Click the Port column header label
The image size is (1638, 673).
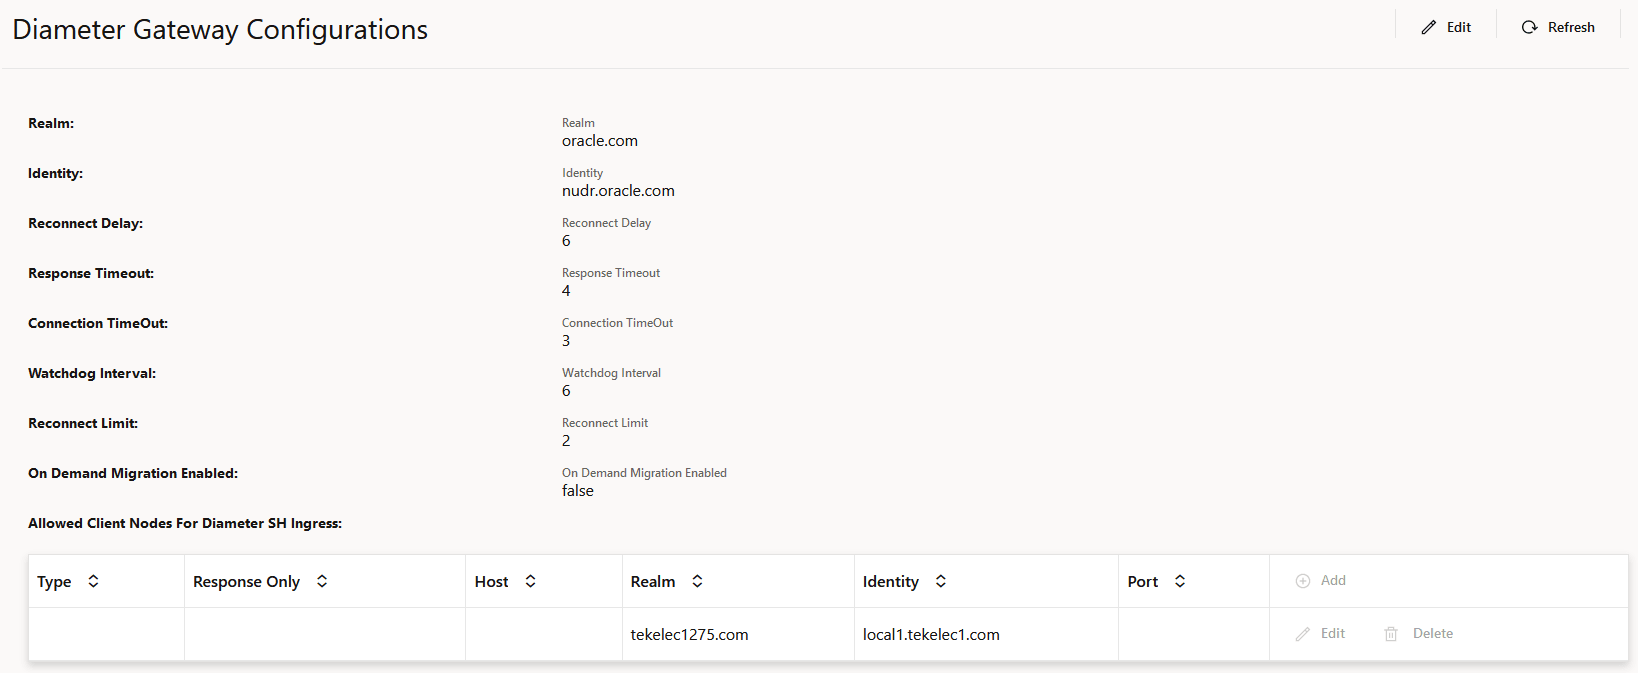[x=1143, y=582]
